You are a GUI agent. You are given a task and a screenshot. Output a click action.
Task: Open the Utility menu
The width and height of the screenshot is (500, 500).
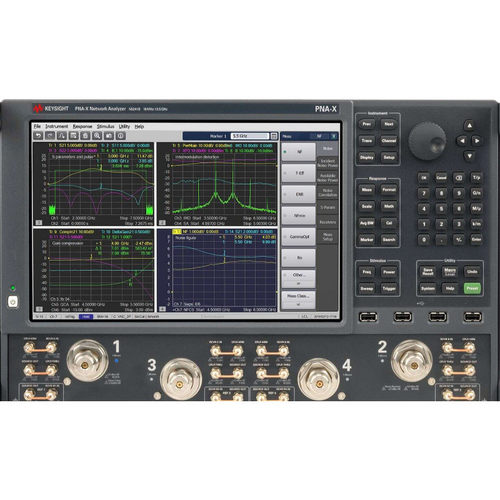[124, 127]
